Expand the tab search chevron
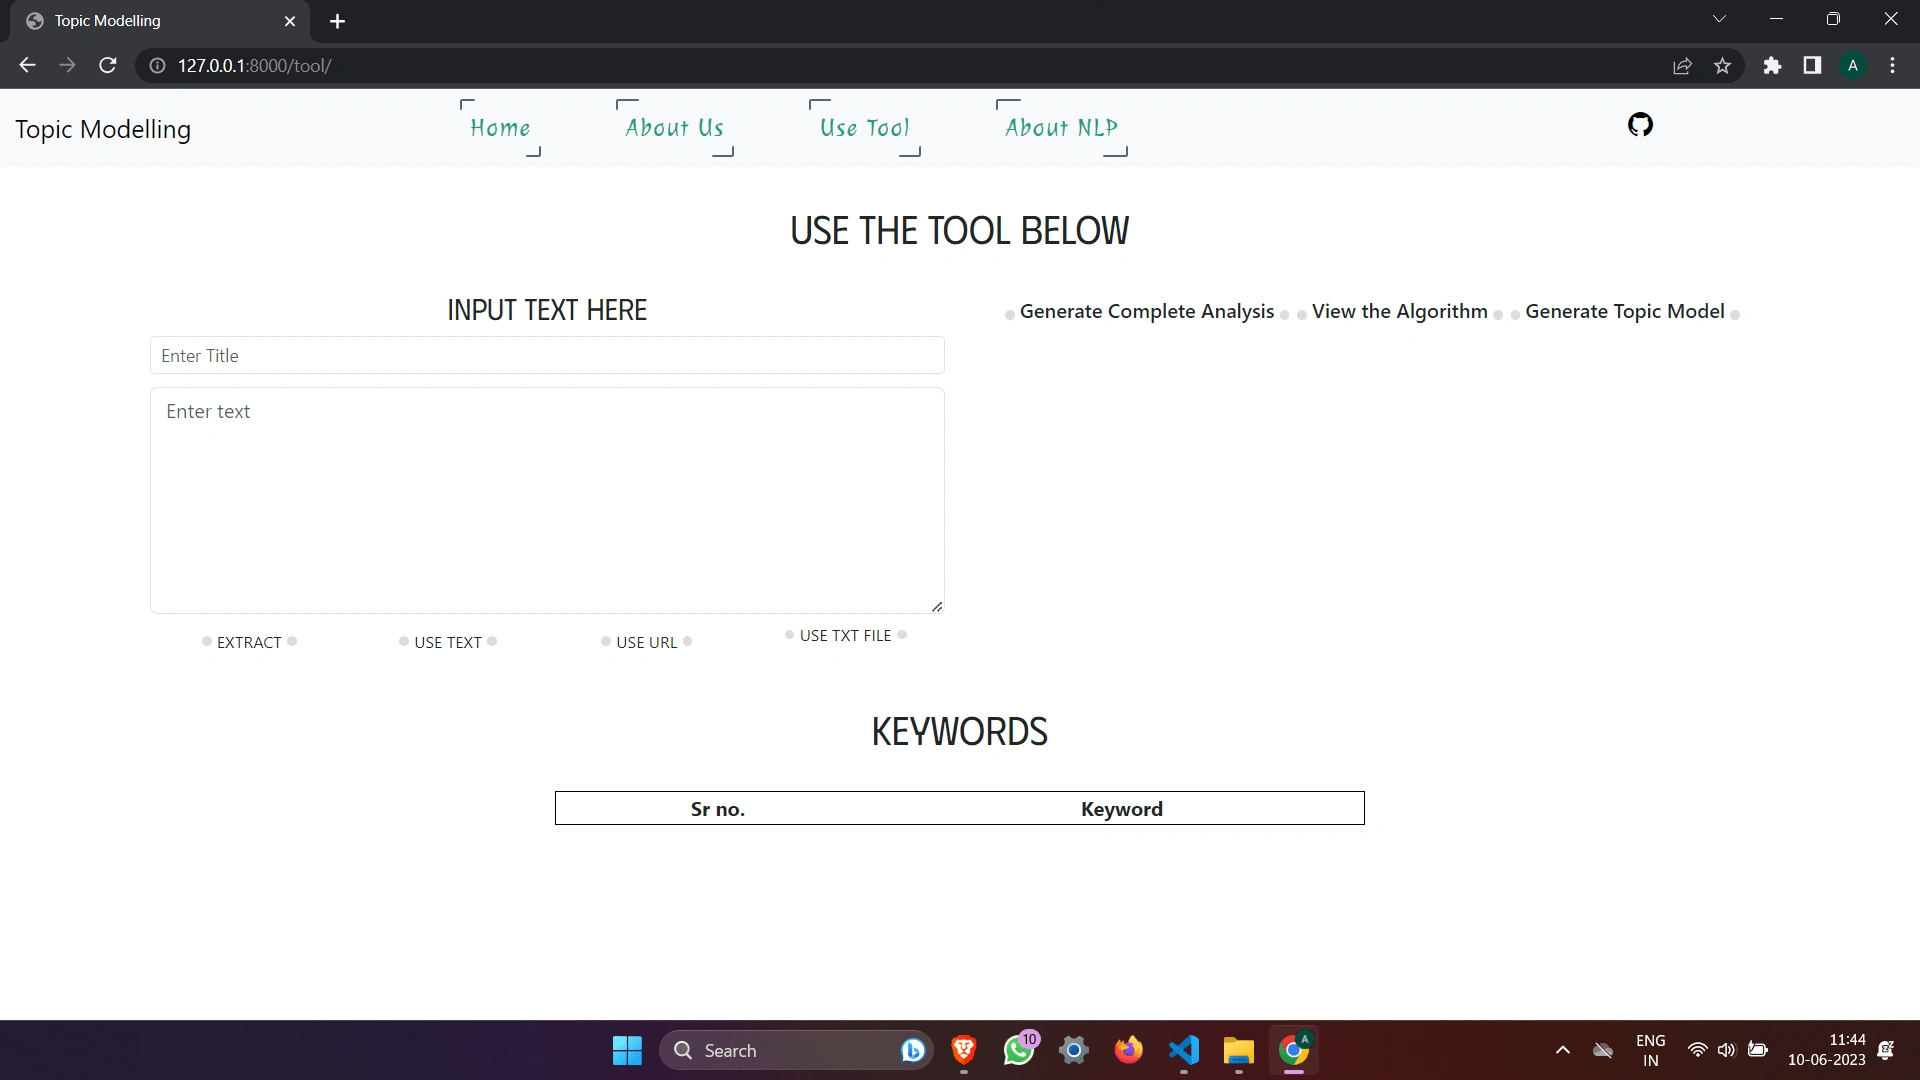 click(x=1719, y=19)
